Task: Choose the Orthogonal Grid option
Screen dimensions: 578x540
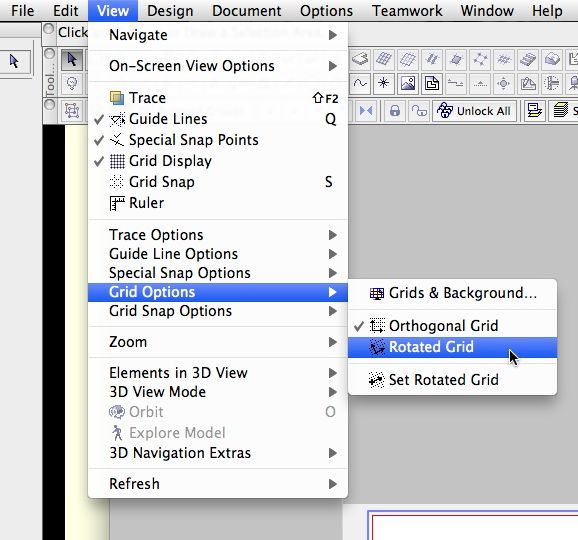Action: (x=452, y=326)
